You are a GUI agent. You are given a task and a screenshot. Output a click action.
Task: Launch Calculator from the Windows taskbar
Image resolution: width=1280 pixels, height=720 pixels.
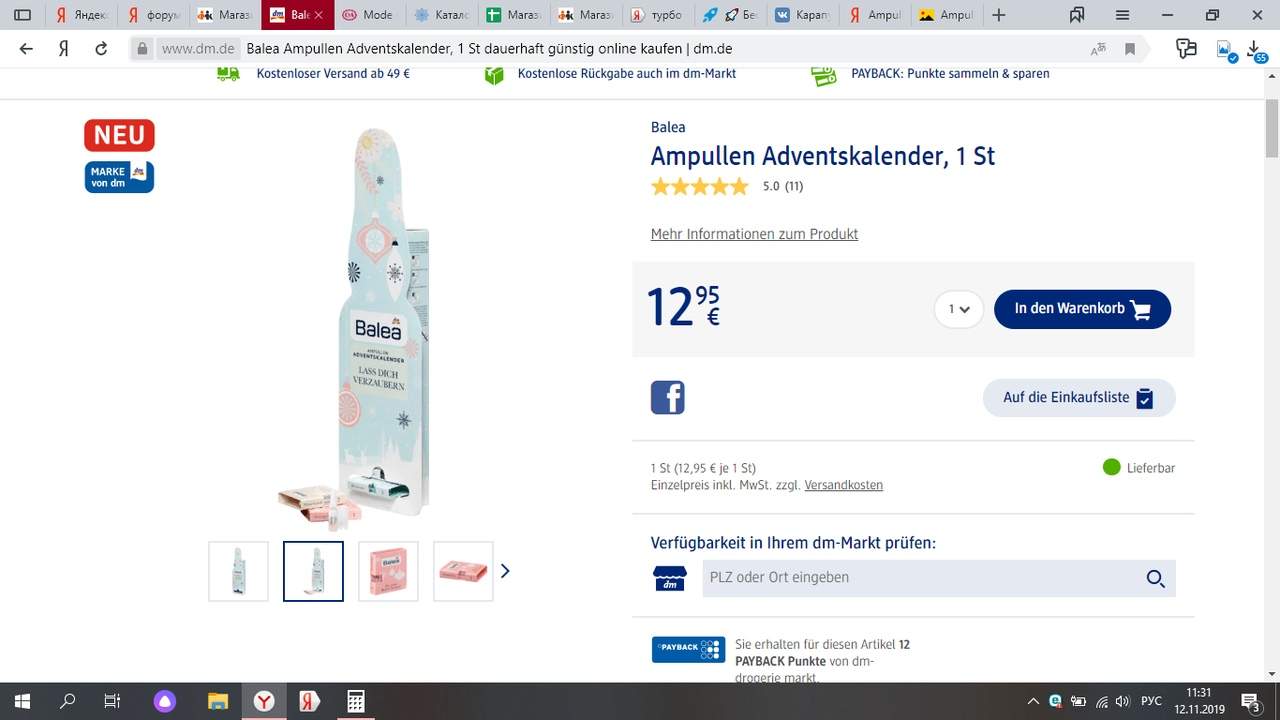pos(356,701)
